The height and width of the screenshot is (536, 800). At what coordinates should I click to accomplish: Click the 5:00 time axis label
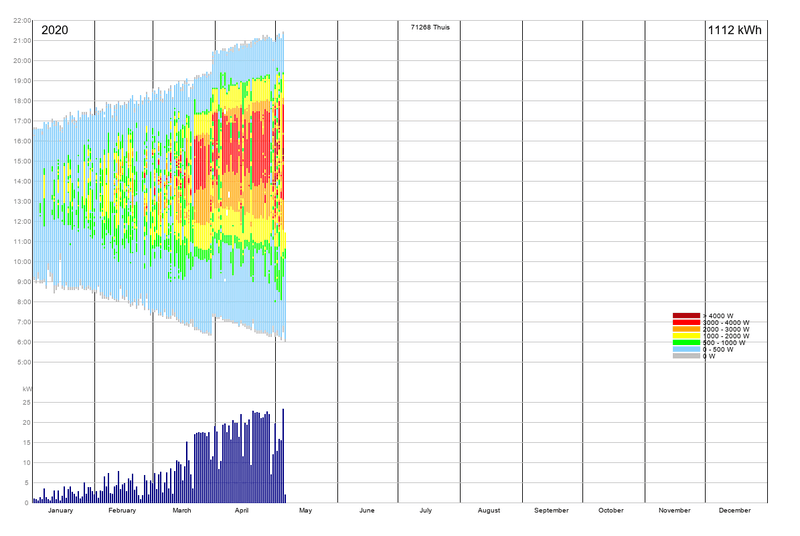(x=23, y=362)
